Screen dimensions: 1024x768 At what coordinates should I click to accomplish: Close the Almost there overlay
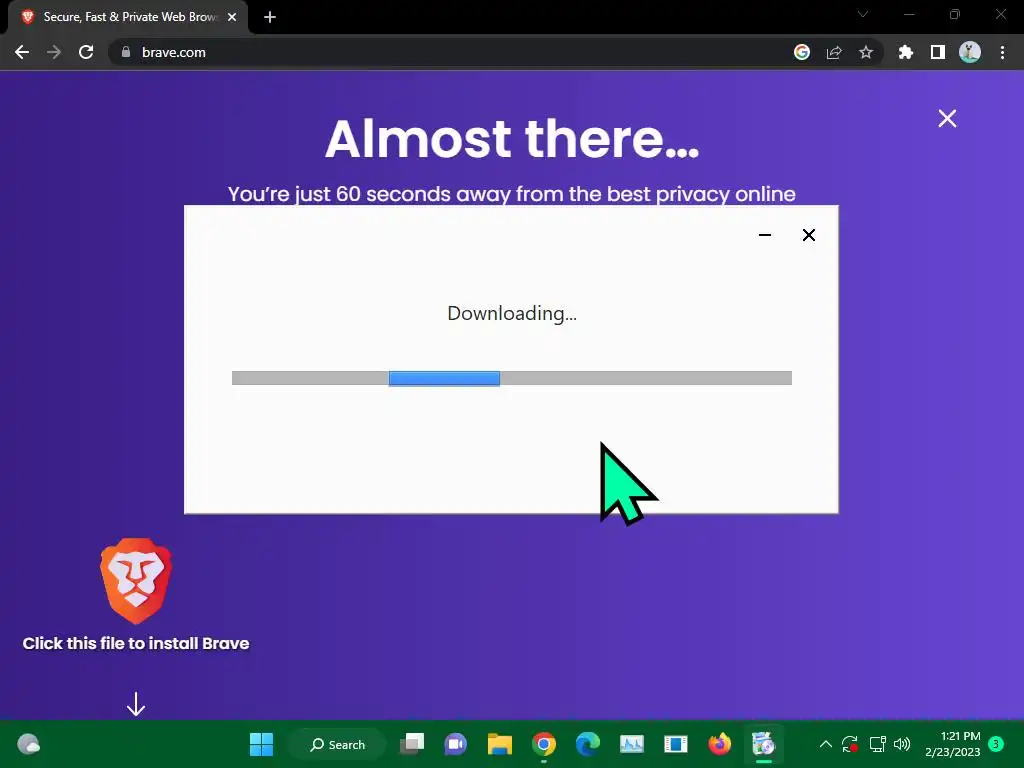[x=947, y=118]
